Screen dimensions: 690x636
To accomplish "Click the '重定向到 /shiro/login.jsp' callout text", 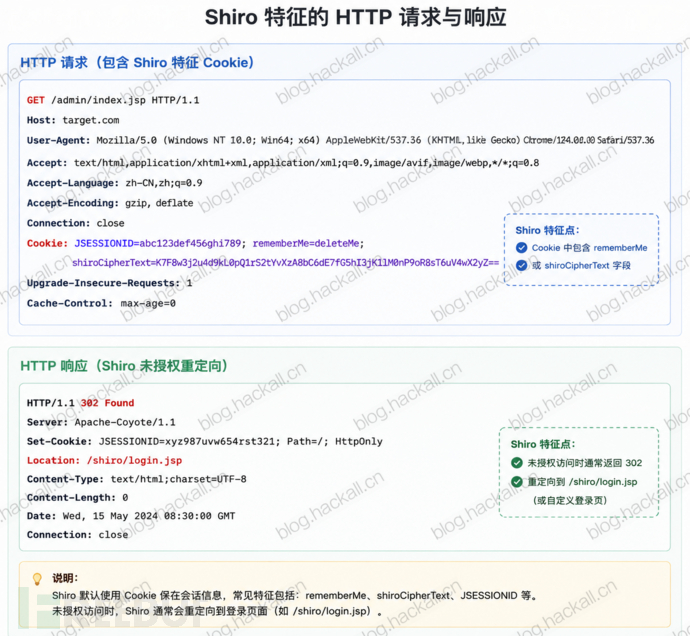I will [x=582, y=482].
